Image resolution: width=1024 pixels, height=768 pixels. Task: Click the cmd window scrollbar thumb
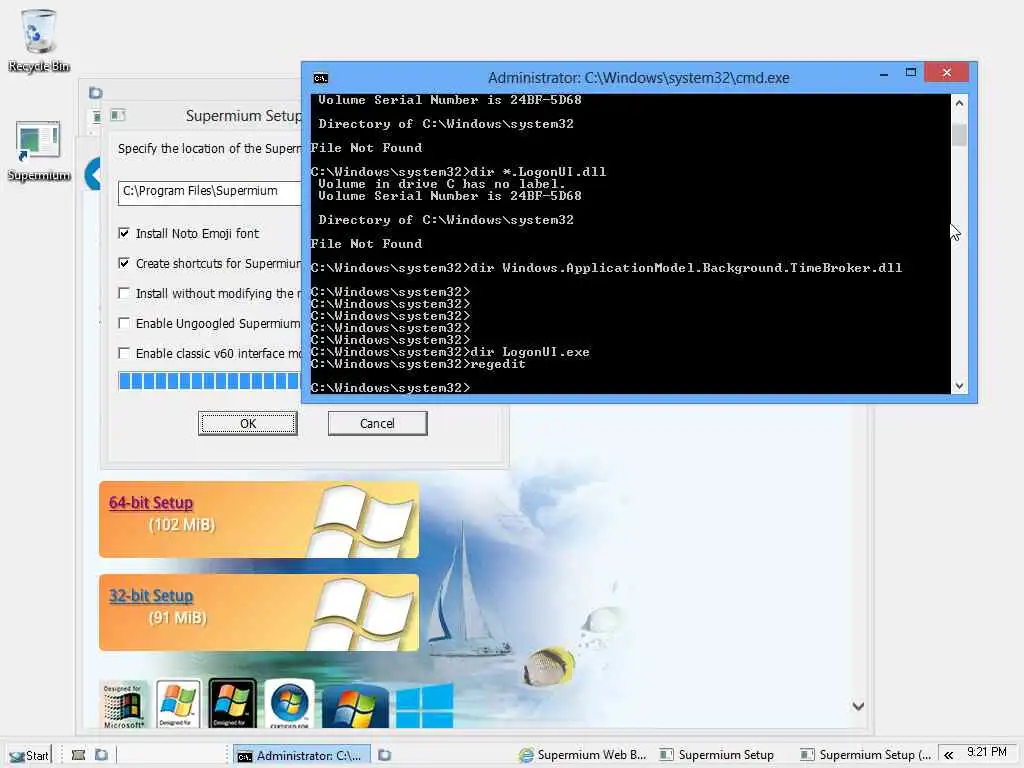click(959, 135)
